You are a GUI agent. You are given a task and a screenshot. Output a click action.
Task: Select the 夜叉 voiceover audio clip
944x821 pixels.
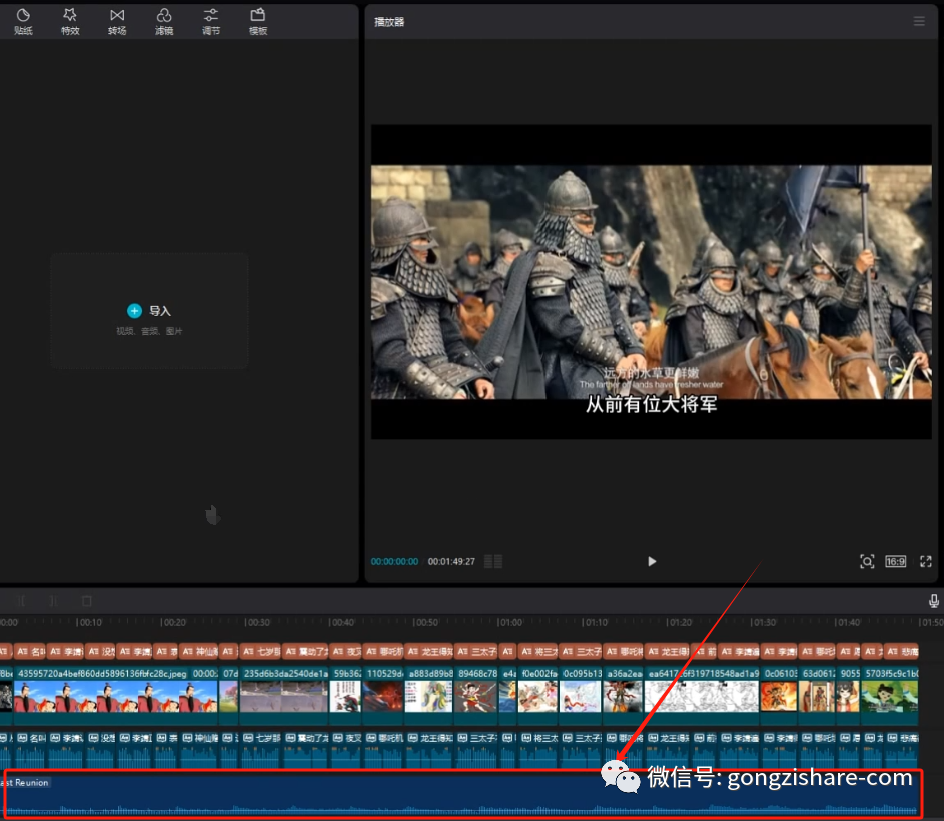coord(346,750)
